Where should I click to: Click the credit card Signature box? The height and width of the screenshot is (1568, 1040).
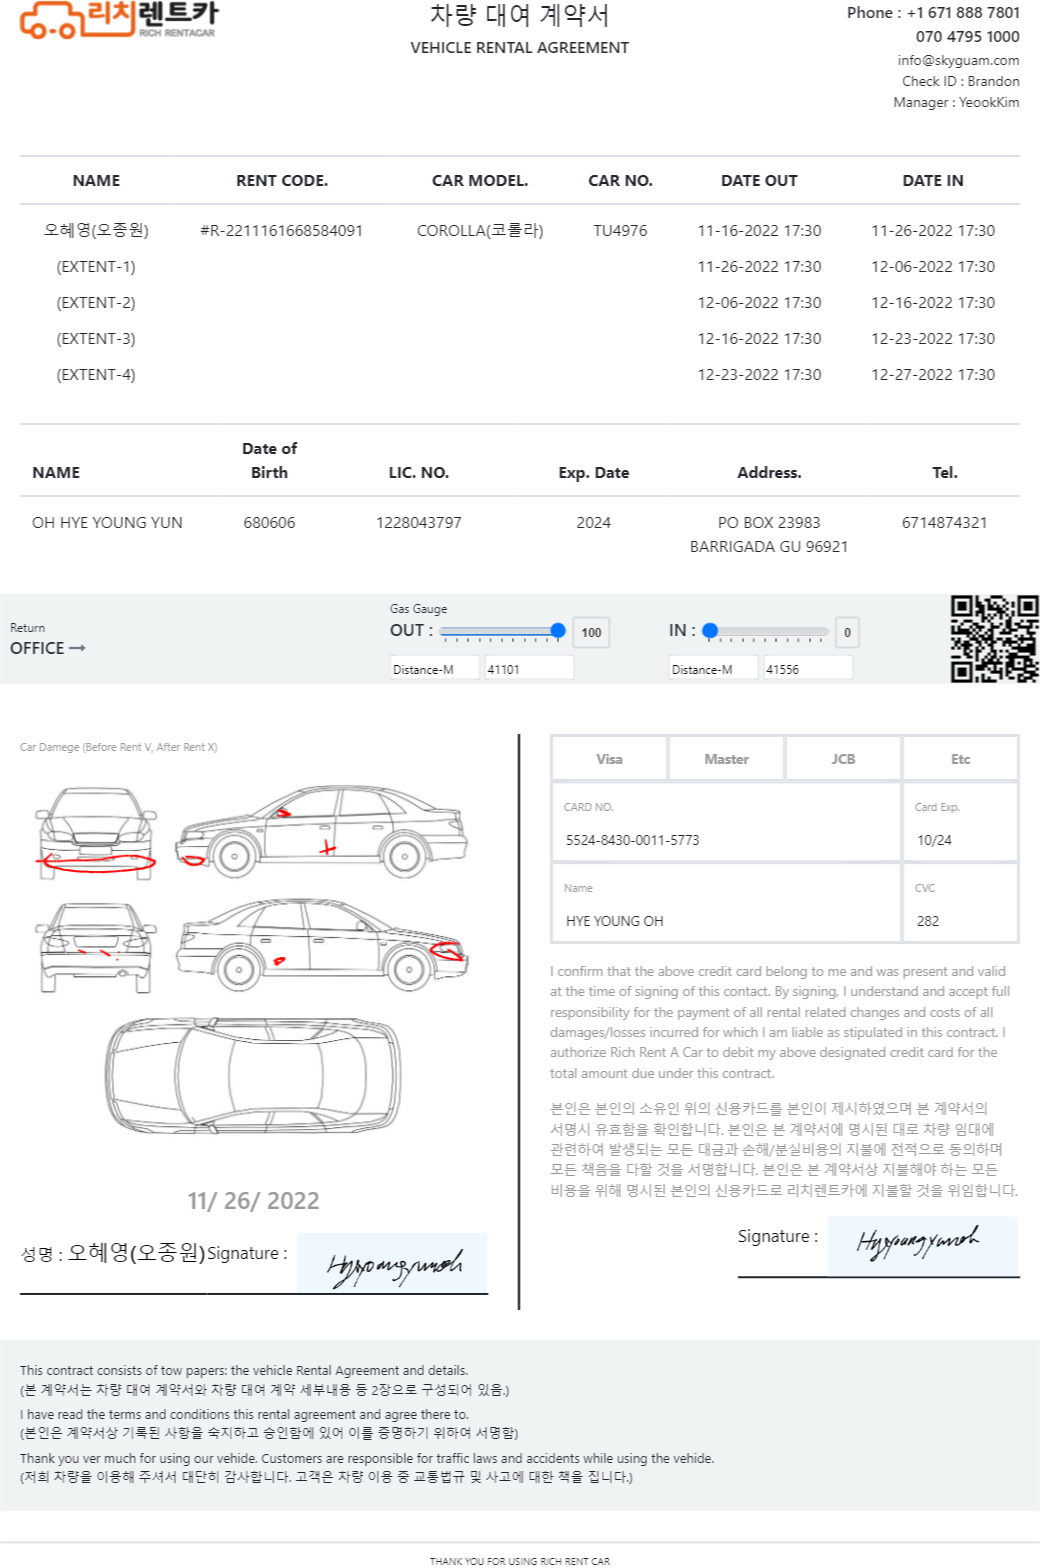pos(922,1245)
